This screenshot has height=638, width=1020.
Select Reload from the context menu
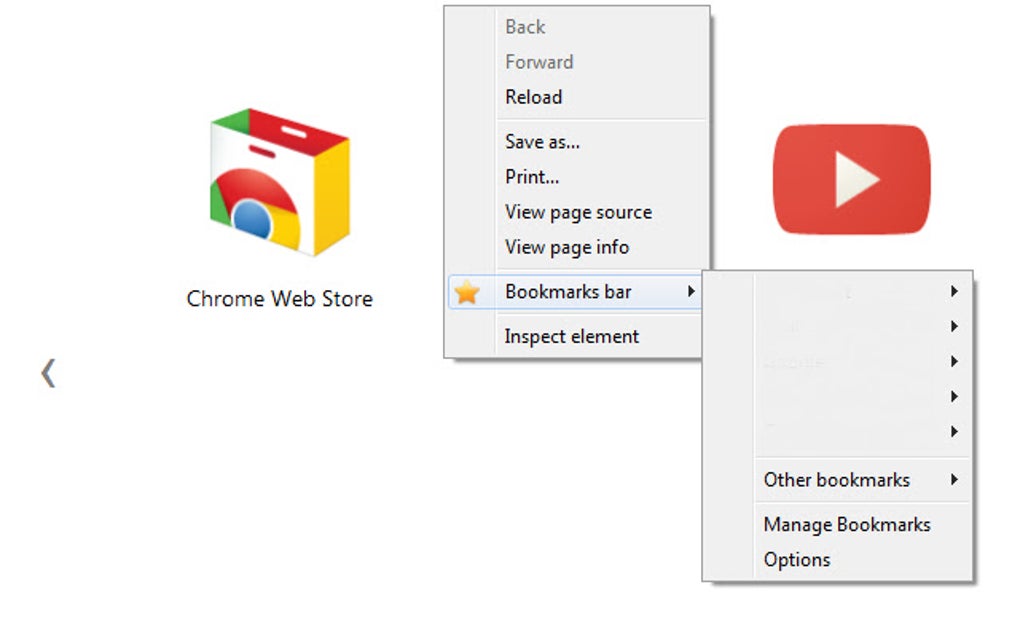533,96
